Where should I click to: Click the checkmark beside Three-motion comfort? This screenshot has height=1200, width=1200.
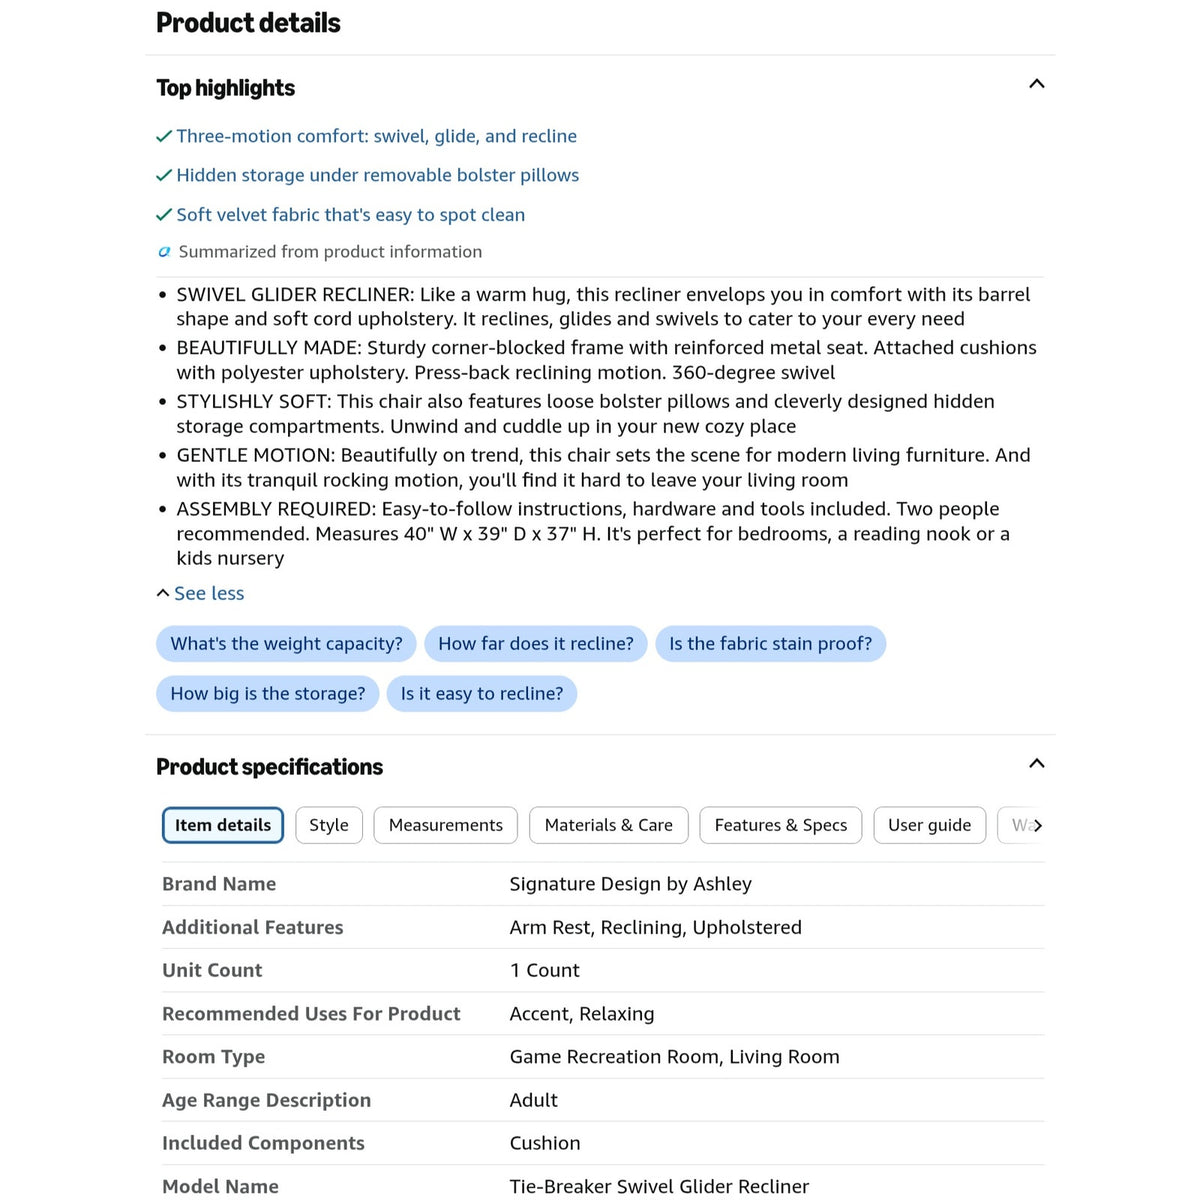pos(164,136)
